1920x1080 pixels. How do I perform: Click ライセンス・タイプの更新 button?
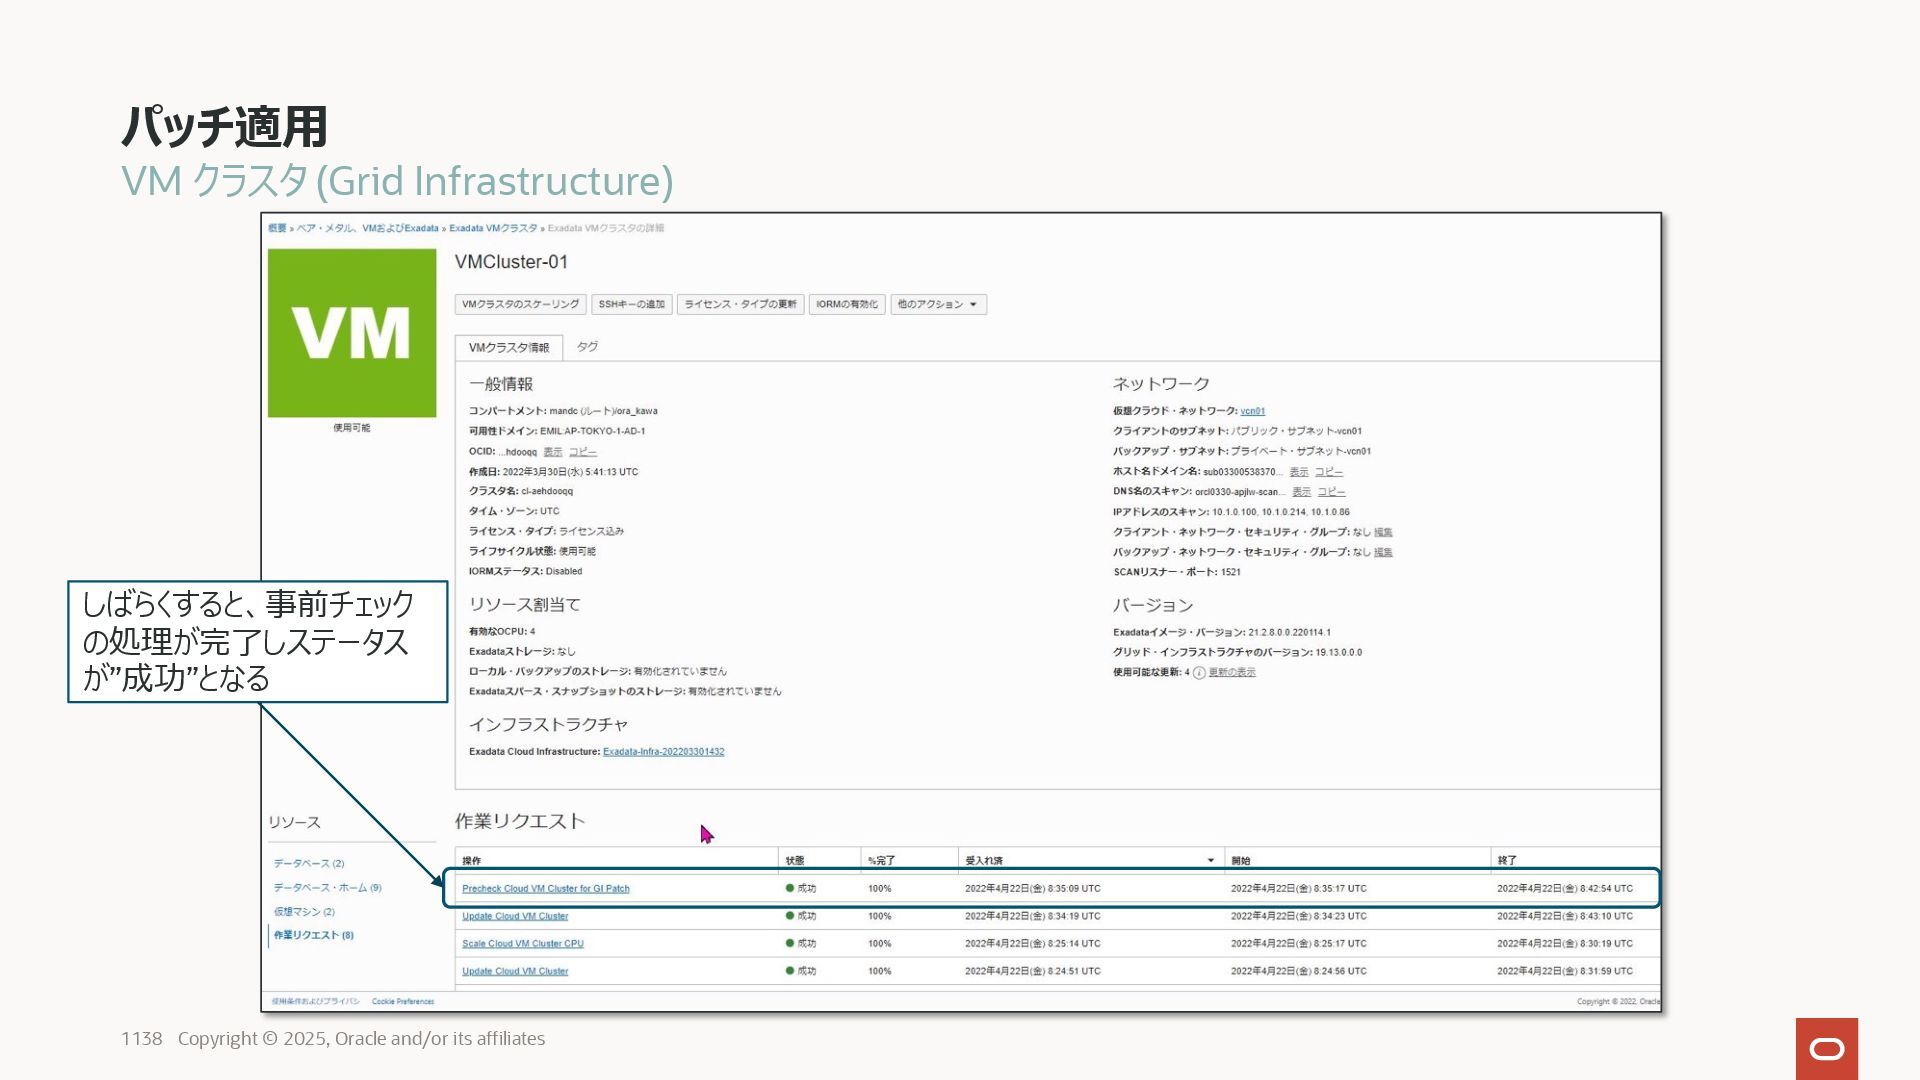tap(740, 304)
